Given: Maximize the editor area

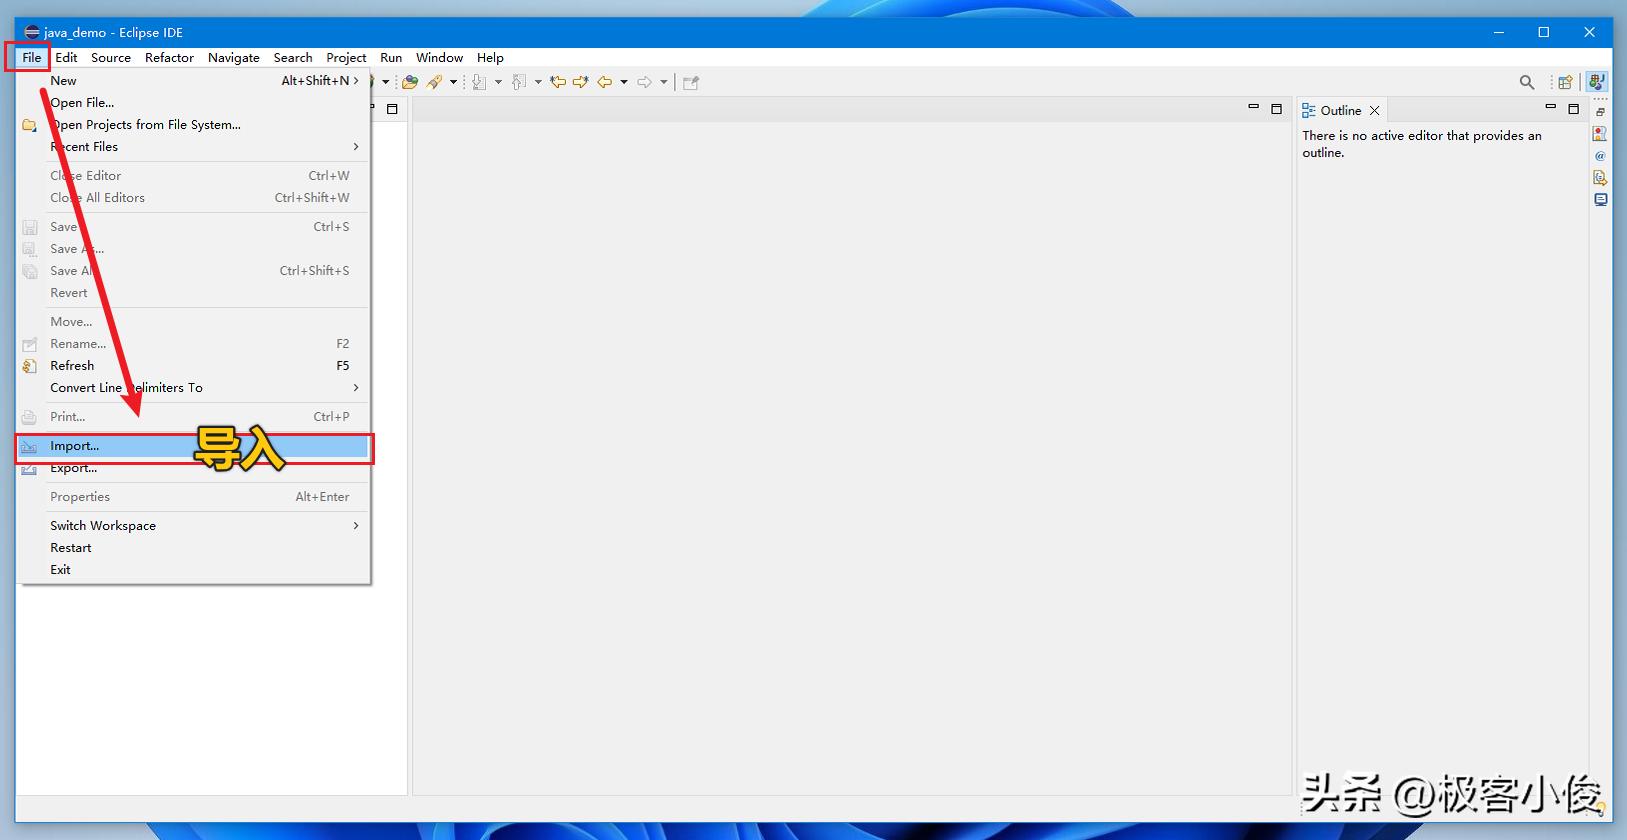Looking at the screenshot, I should 1276,109.
